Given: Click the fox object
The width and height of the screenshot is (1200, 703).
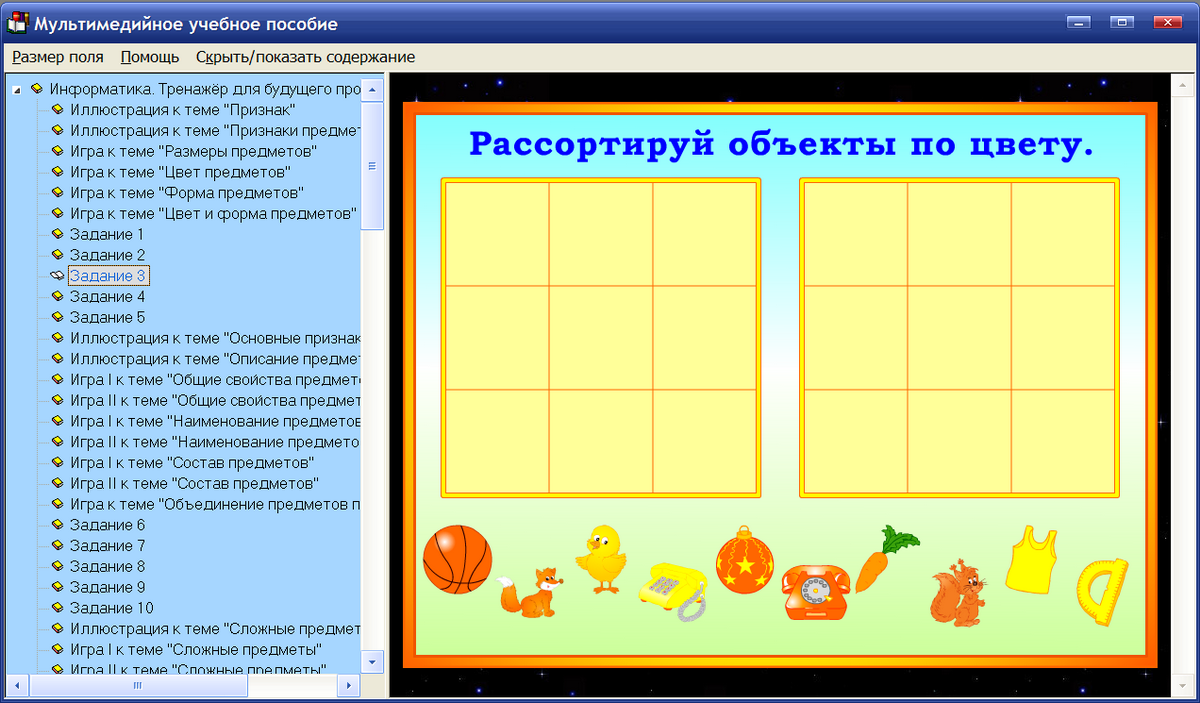Looking at the screenshot, I should point(528,587).
